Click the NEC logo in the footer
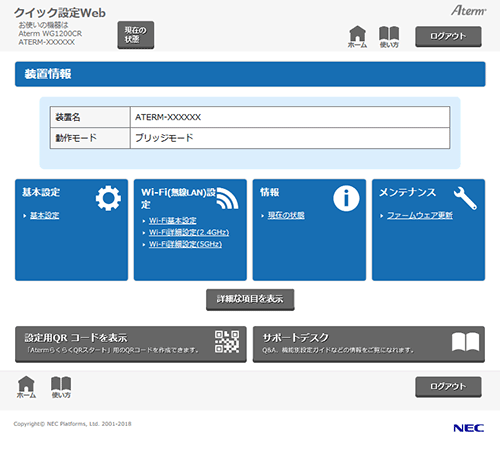 (x=469, y=428)
